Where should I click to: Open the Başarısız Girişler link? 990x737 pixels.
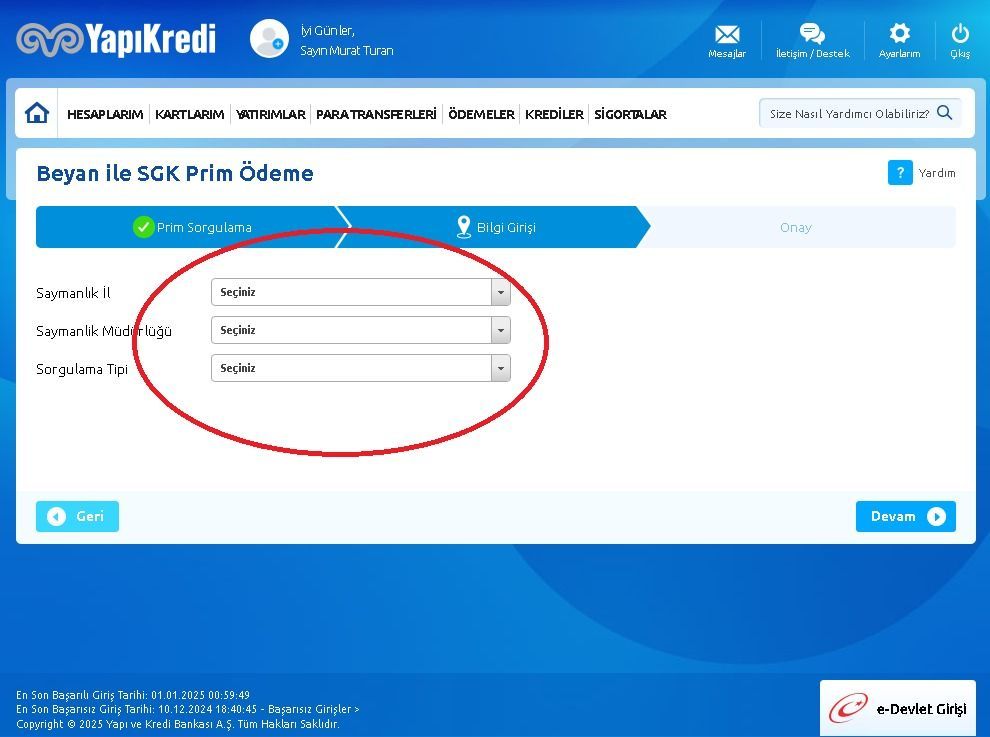point(313,709)
